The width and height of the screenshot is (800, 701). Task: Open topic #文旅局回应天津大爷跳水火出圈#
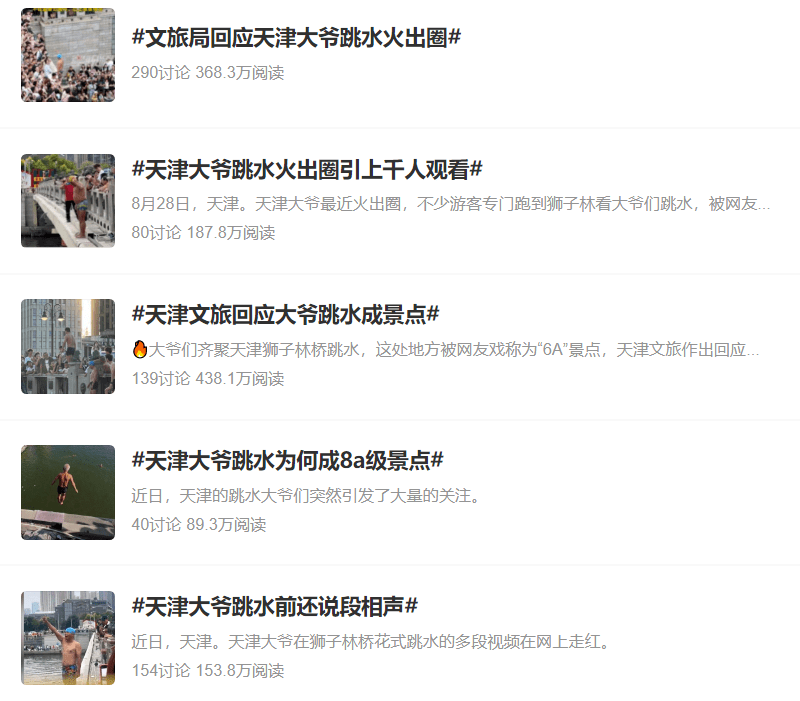[x=296, y=38]
